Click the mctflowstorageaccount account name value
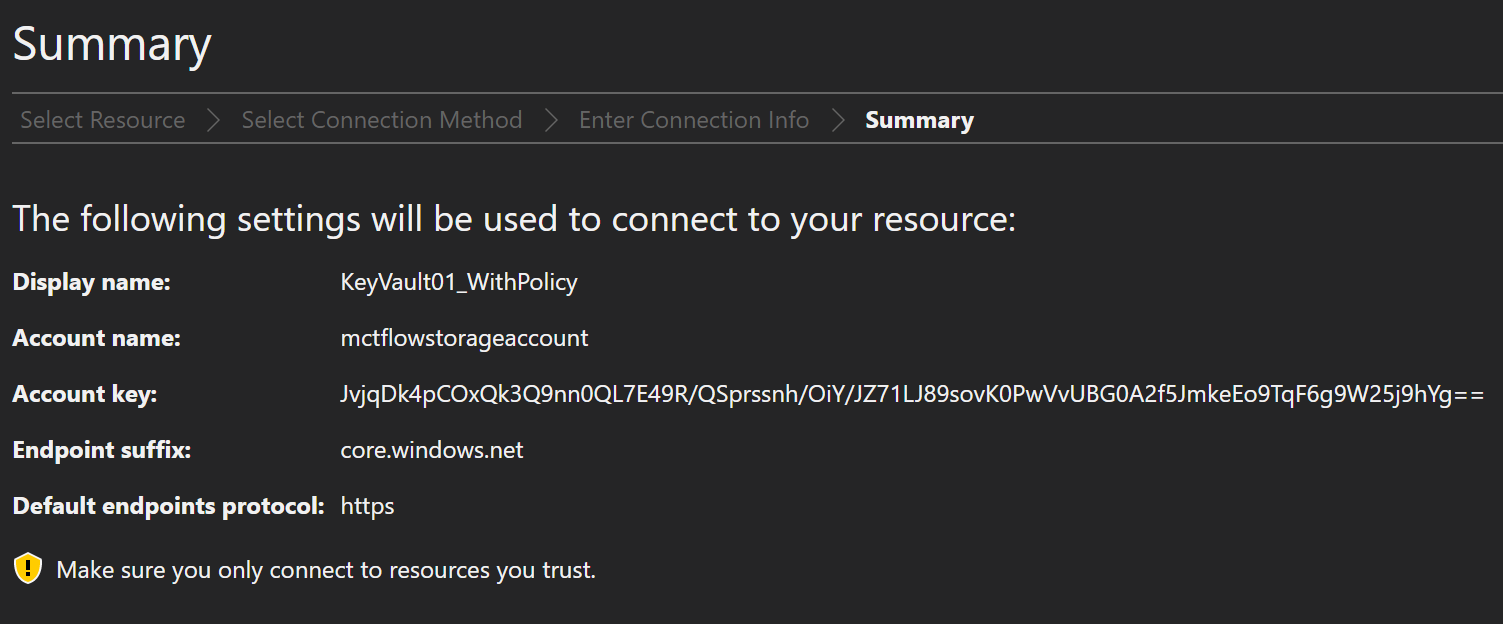This screenshot has width=1503, height=624. tap(464, 338)
